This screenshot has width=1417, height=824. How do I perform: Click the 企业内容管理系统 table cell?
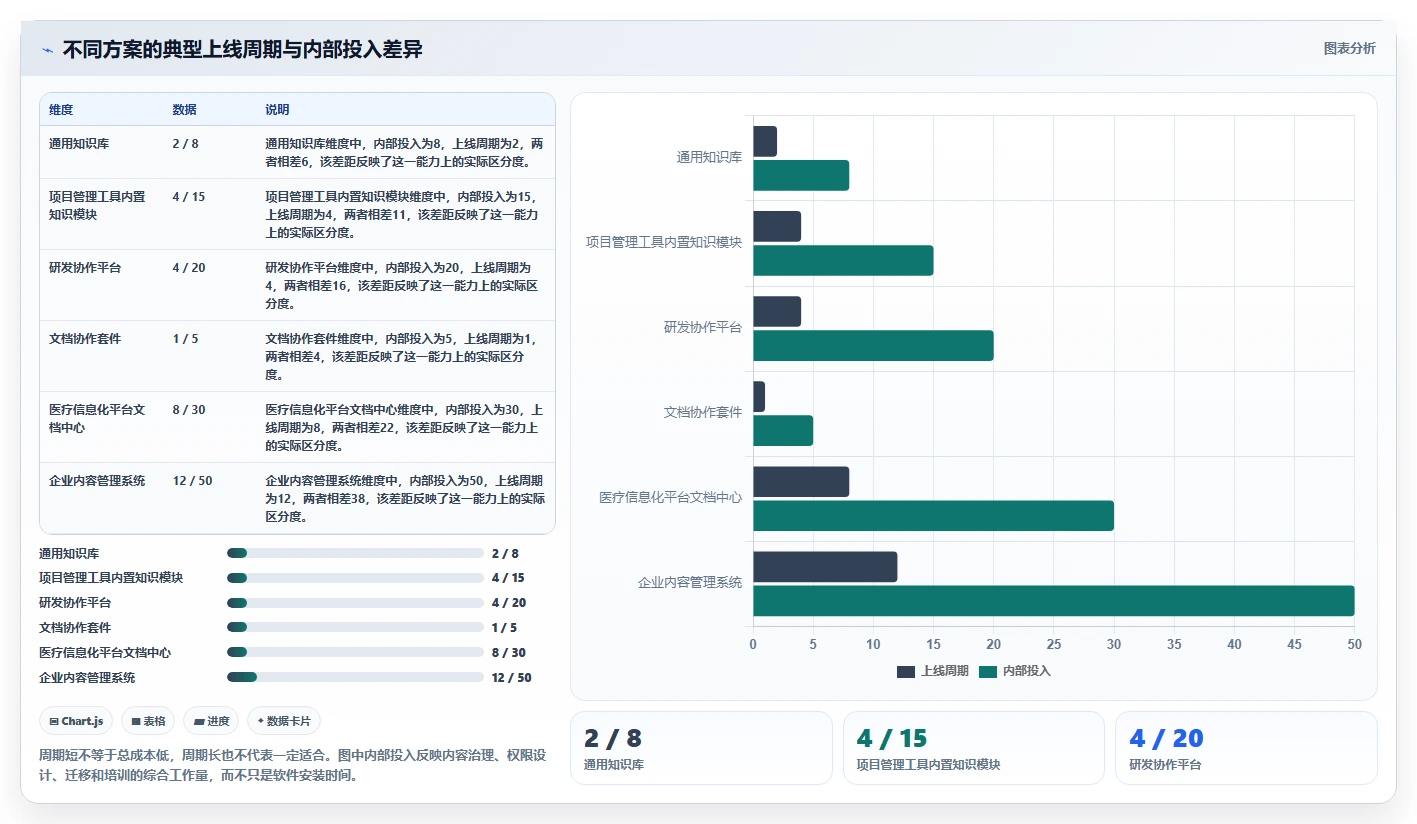click(97, 480)
